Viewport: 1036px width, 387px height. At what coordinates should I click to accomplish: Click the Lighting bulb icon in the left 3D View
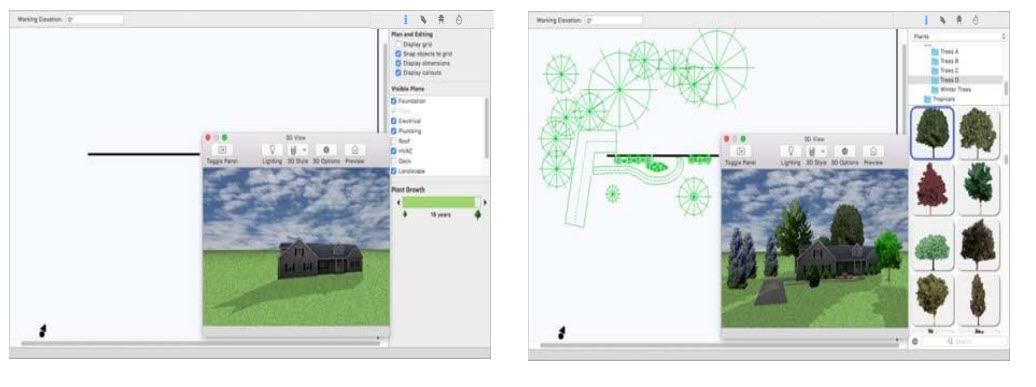pyautogui.click(x=272, y=151)
